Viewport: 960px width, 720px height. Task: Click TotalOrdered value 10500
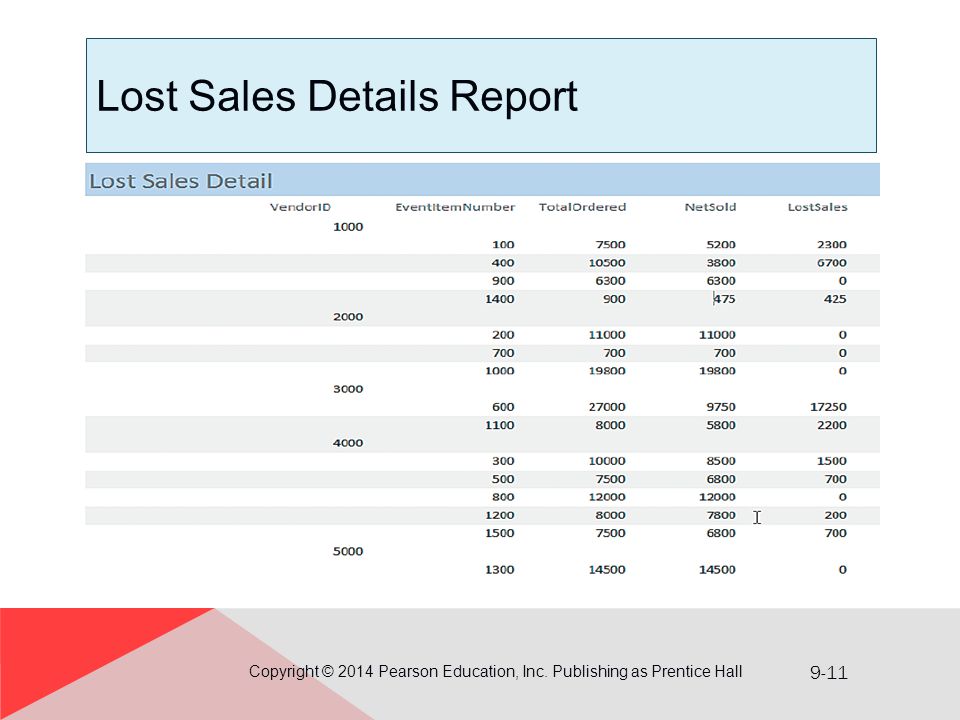click(x=607, y=263)
